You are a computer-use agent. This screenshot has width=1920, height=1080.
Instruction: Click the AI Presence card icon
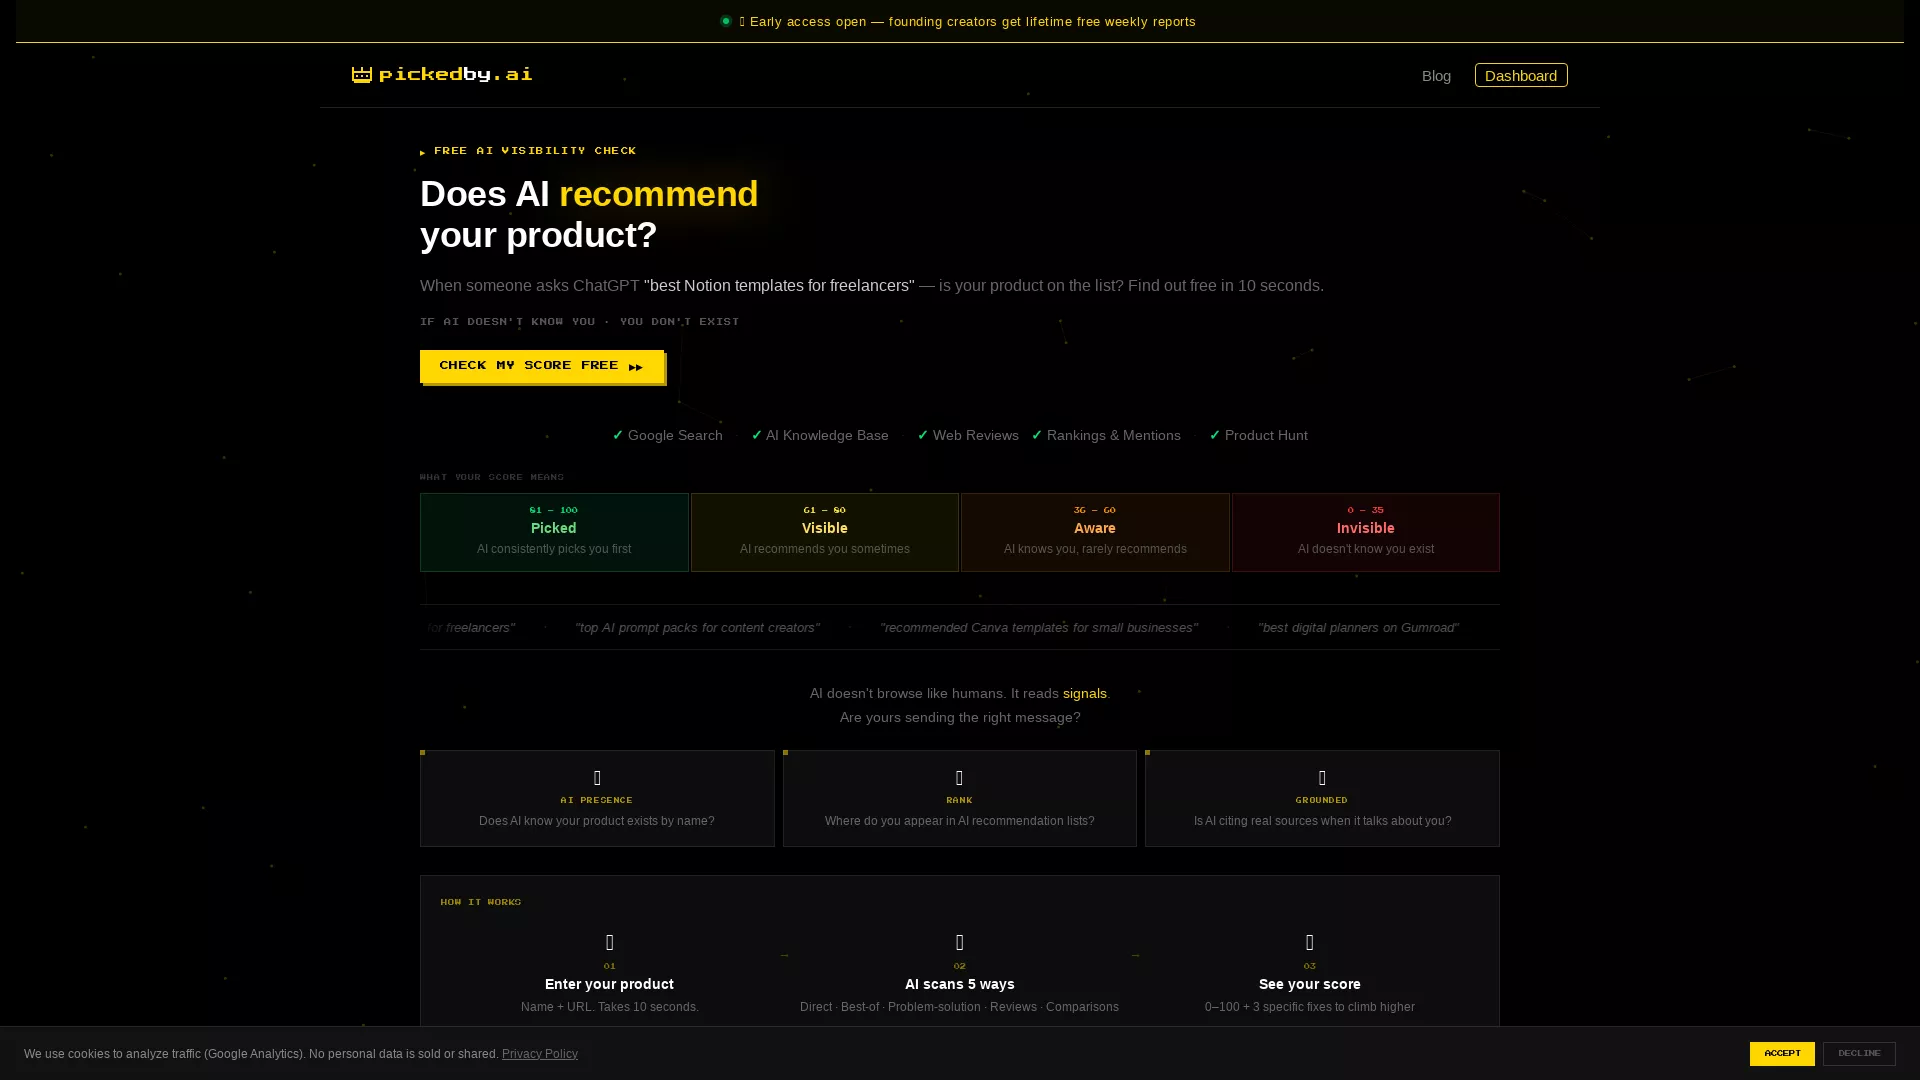[x=597, y=779]
